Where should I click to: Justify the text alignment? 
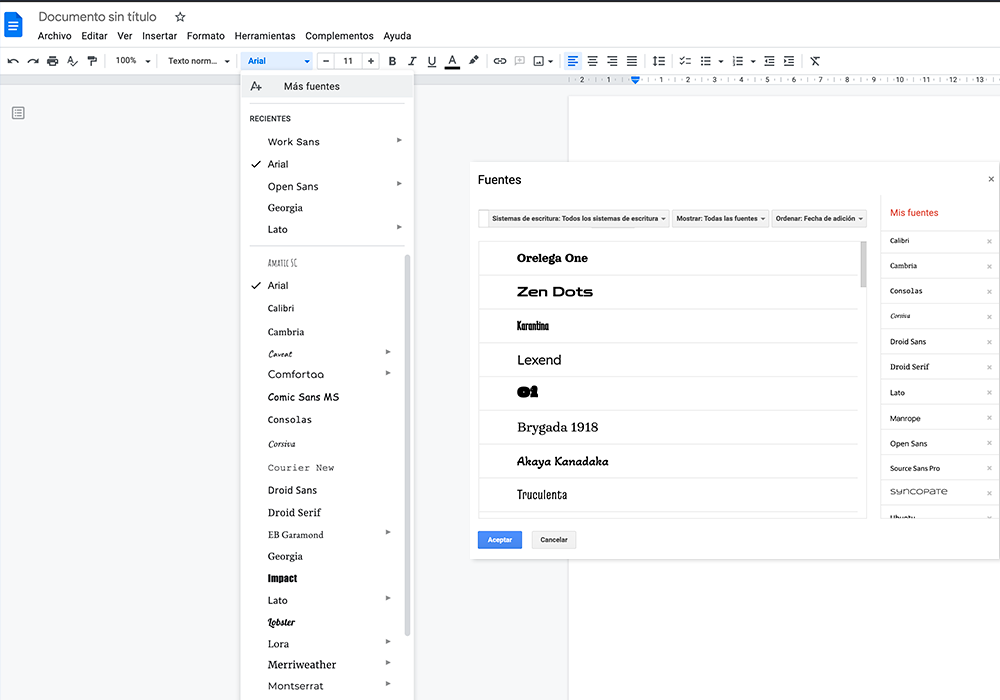click(631, 61)
